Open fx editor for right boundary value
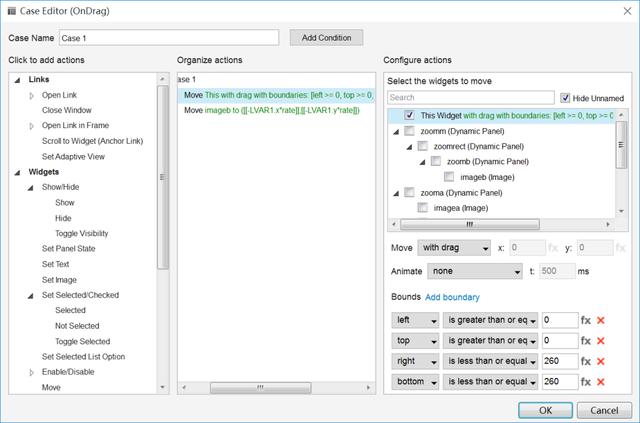The image size is (640, 423). click(x=586, y=361)
